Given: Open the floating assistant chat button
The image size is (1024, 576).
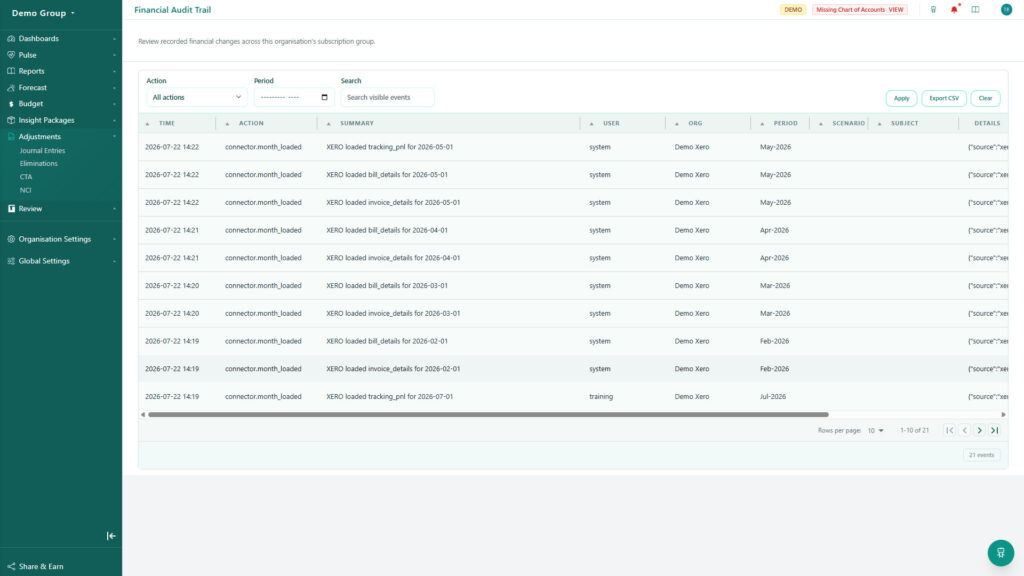Looking at the screenshot, I should [x=1000, y=552].
